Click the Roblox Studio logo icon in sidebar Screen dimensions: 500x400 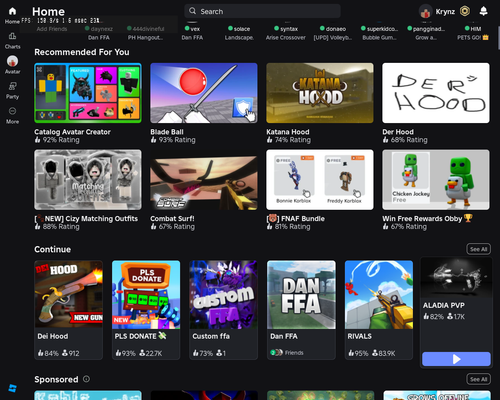12,388
